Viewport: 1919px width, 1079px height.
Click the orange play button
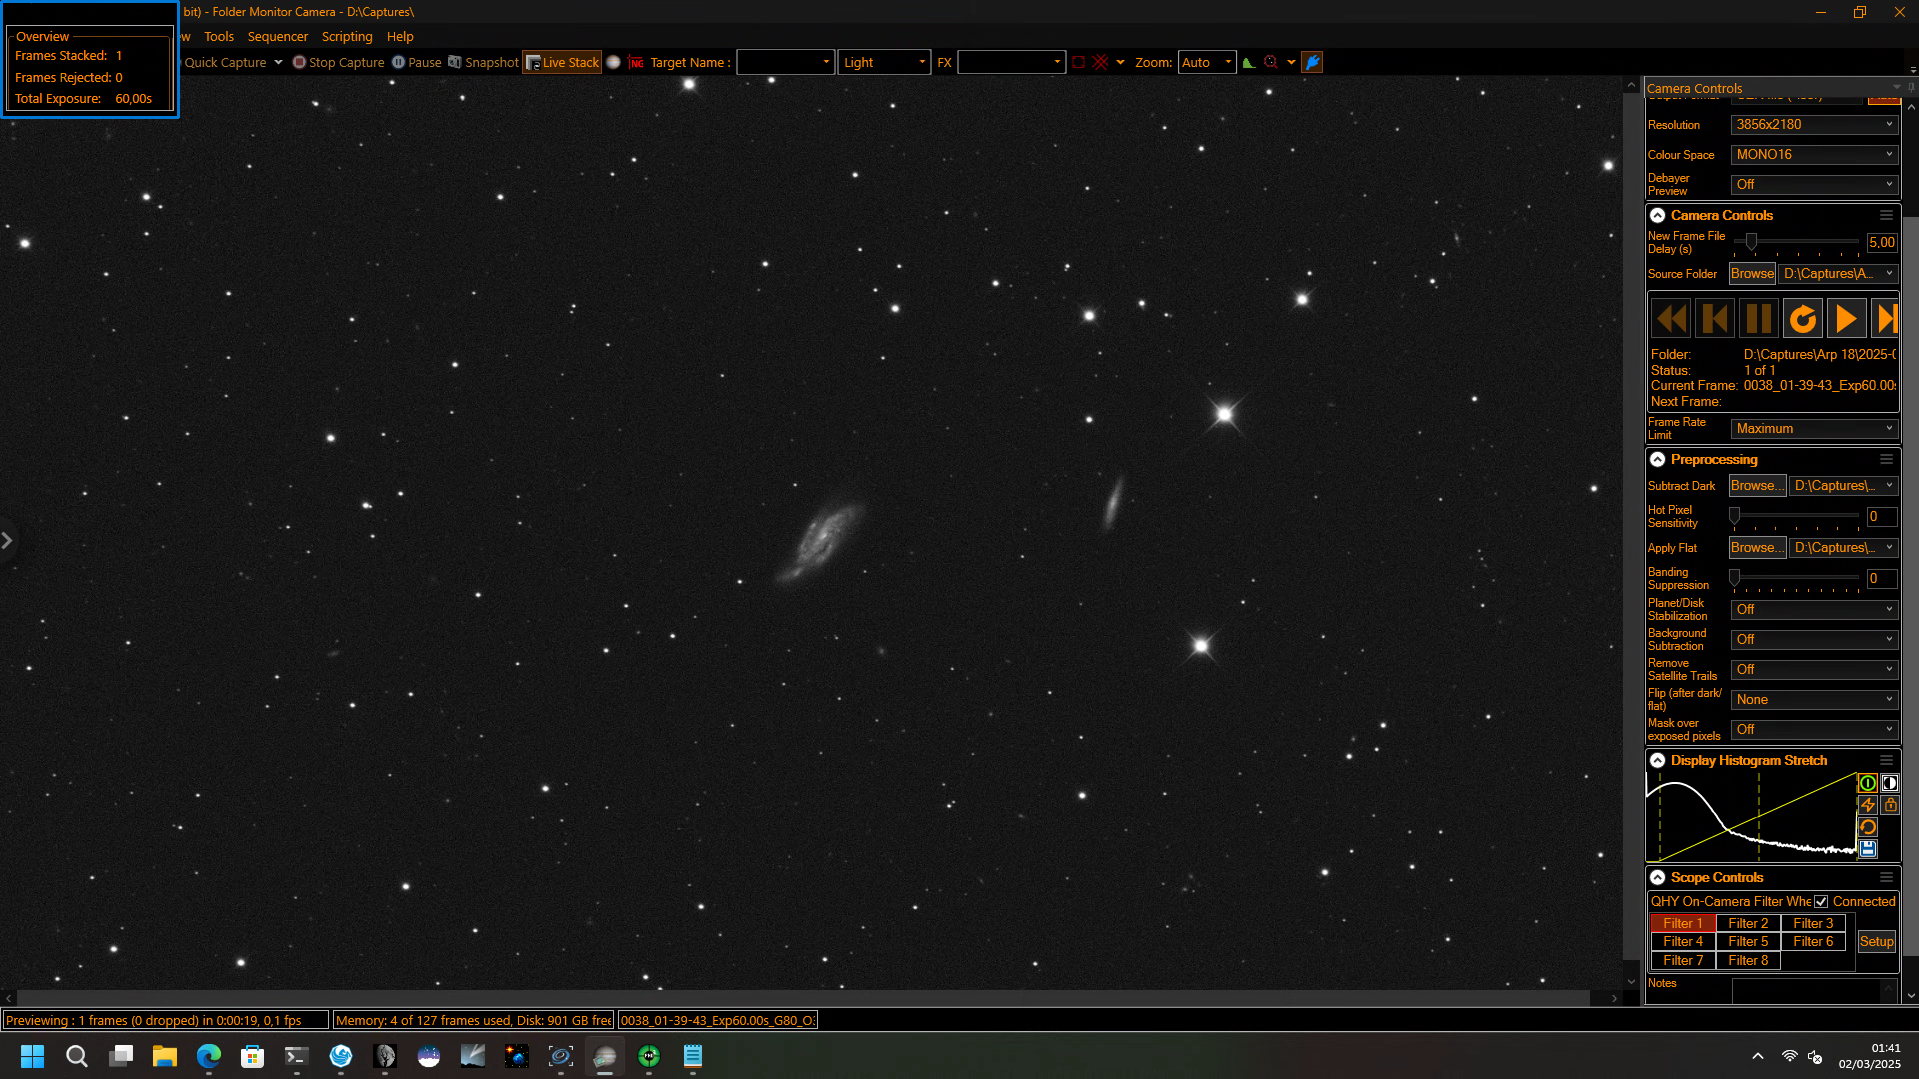pos(1847,319)
